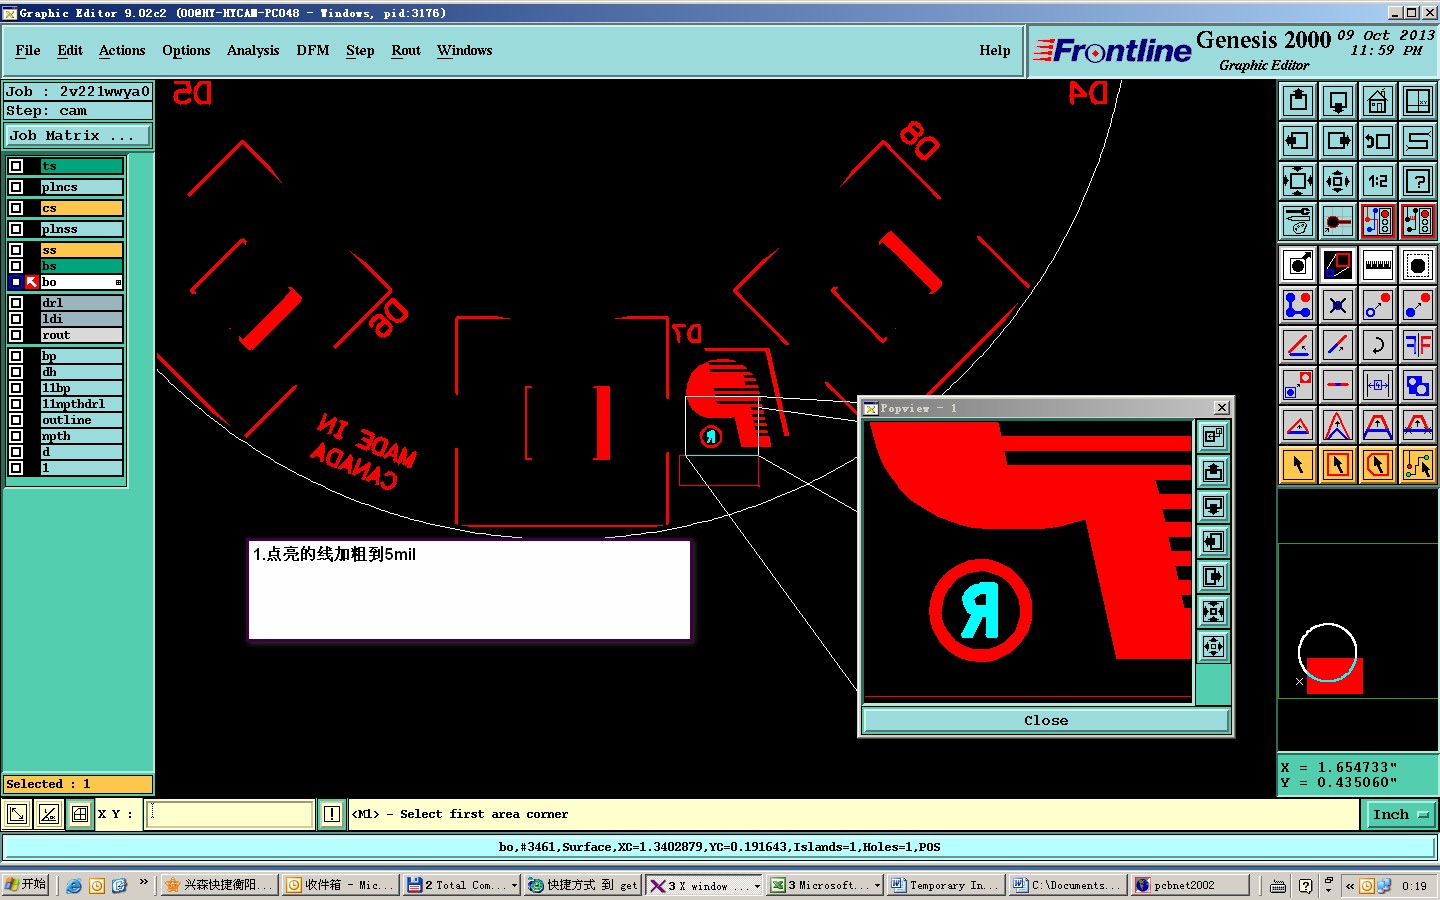This screenshot has height=900, width=1440.
Task: Open the Analysis menu
Action: (x=253, y=50)
